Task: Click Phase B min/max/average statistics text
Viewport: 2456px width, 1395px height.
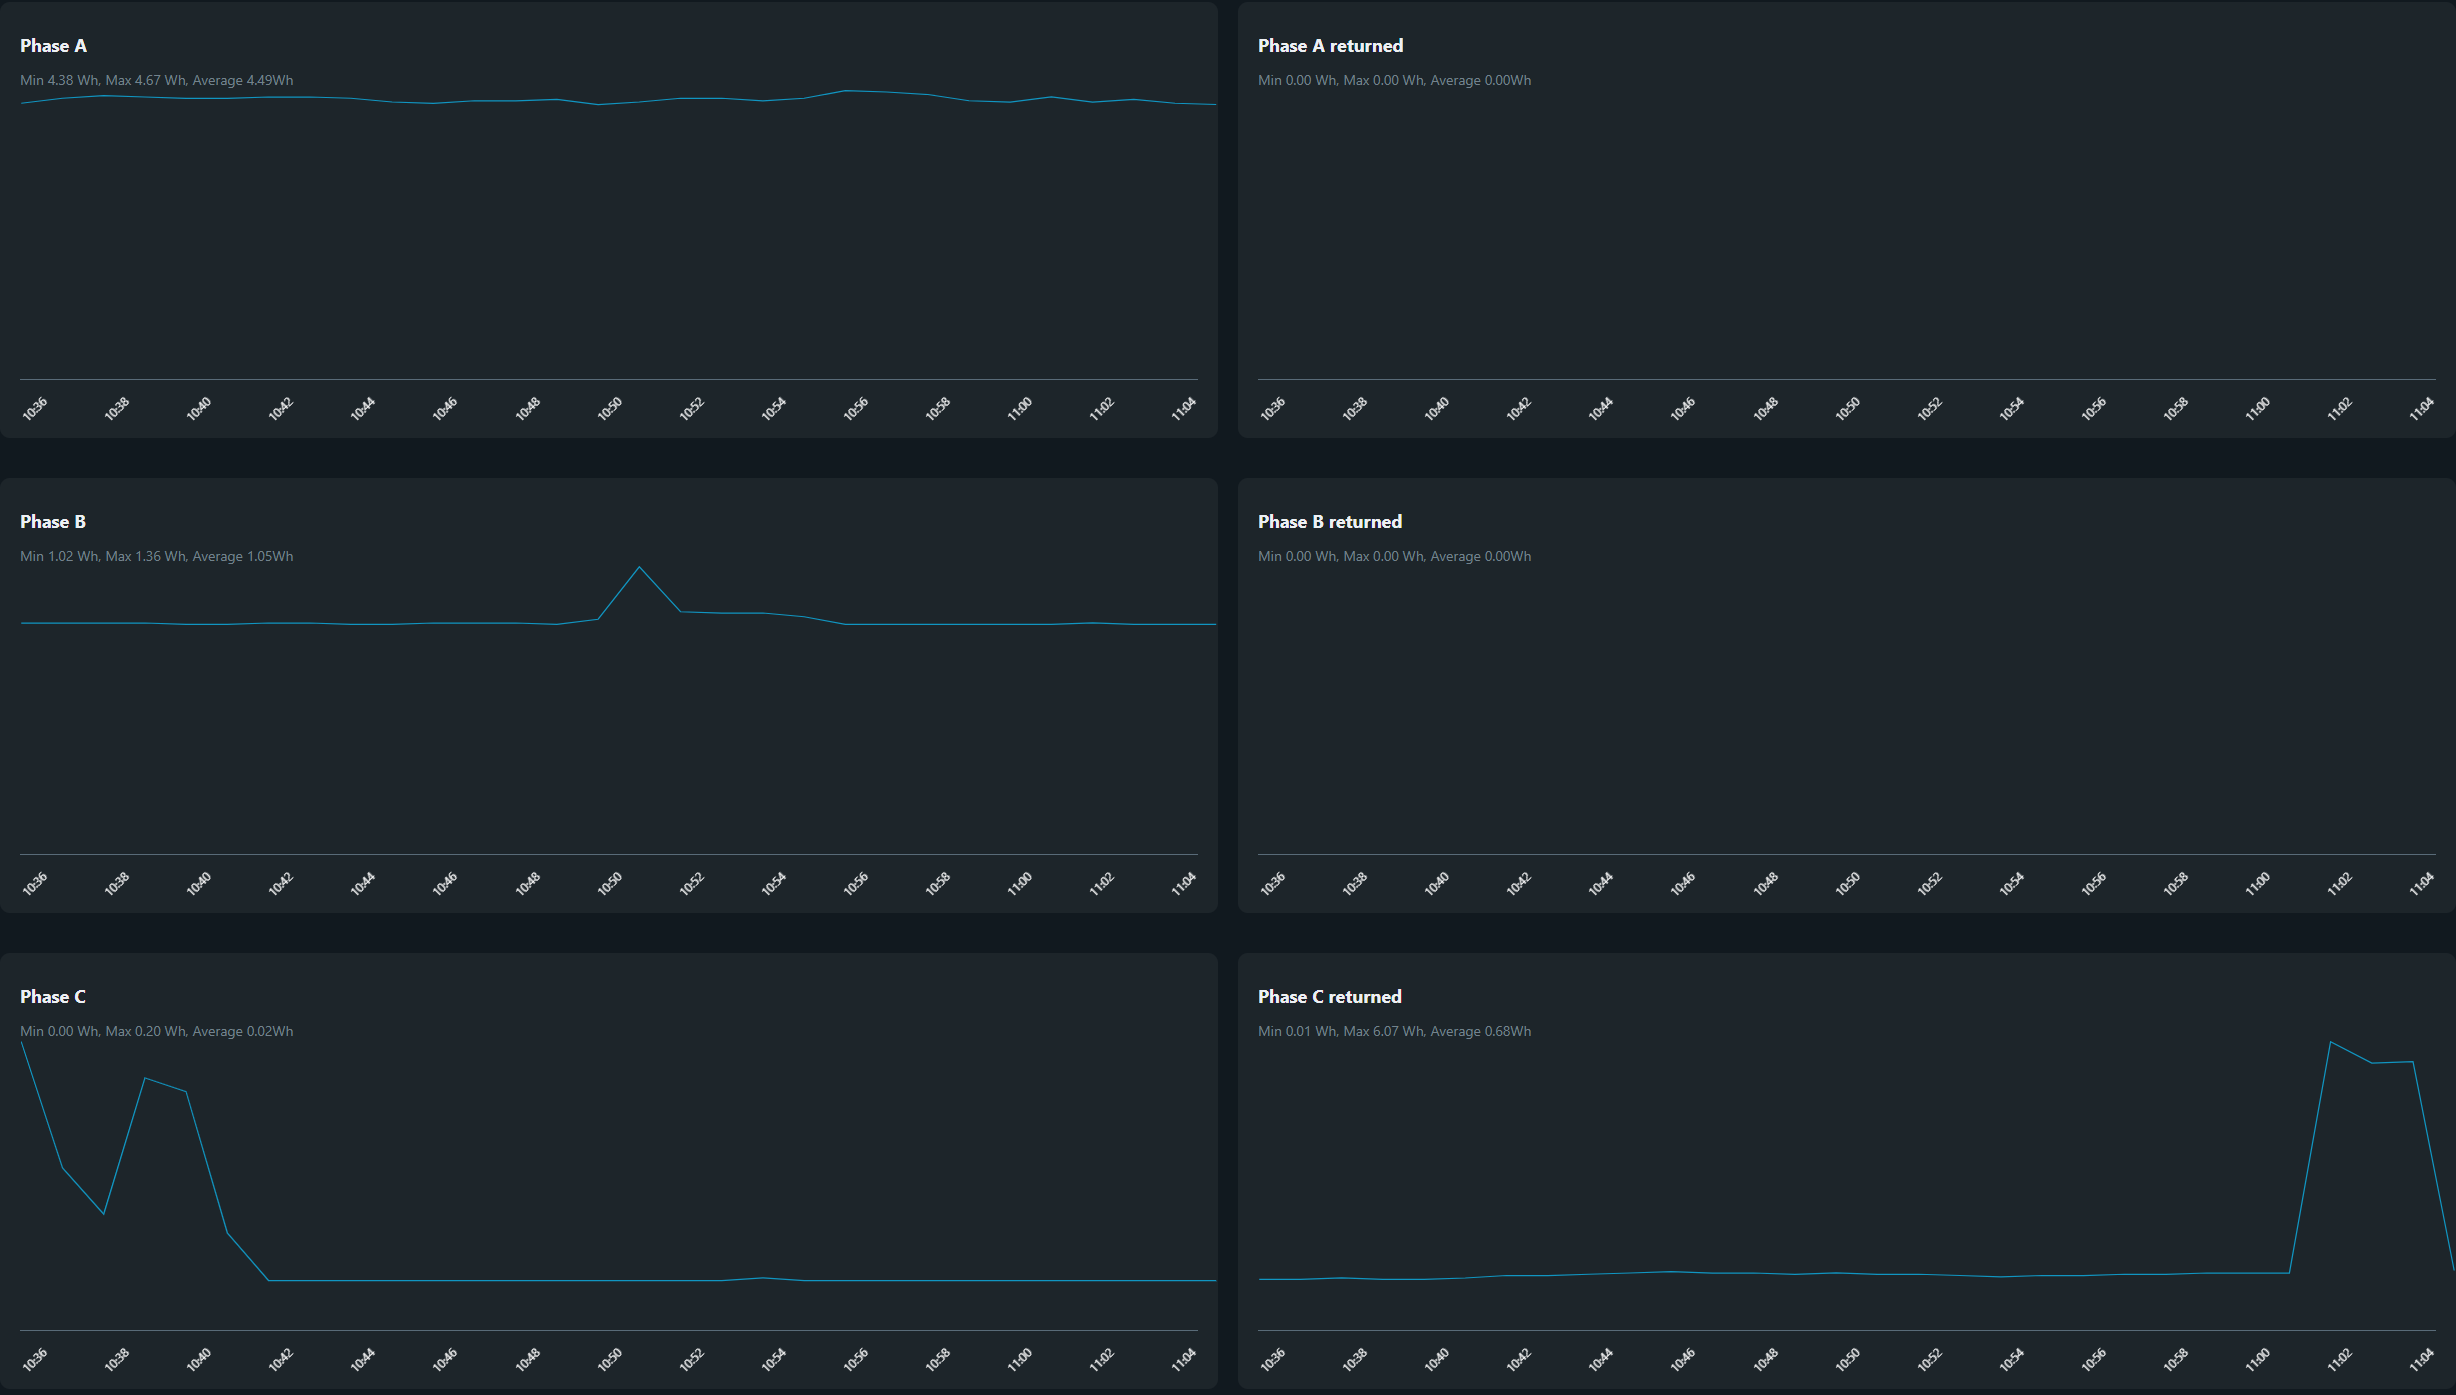Action: click(156, 557)
